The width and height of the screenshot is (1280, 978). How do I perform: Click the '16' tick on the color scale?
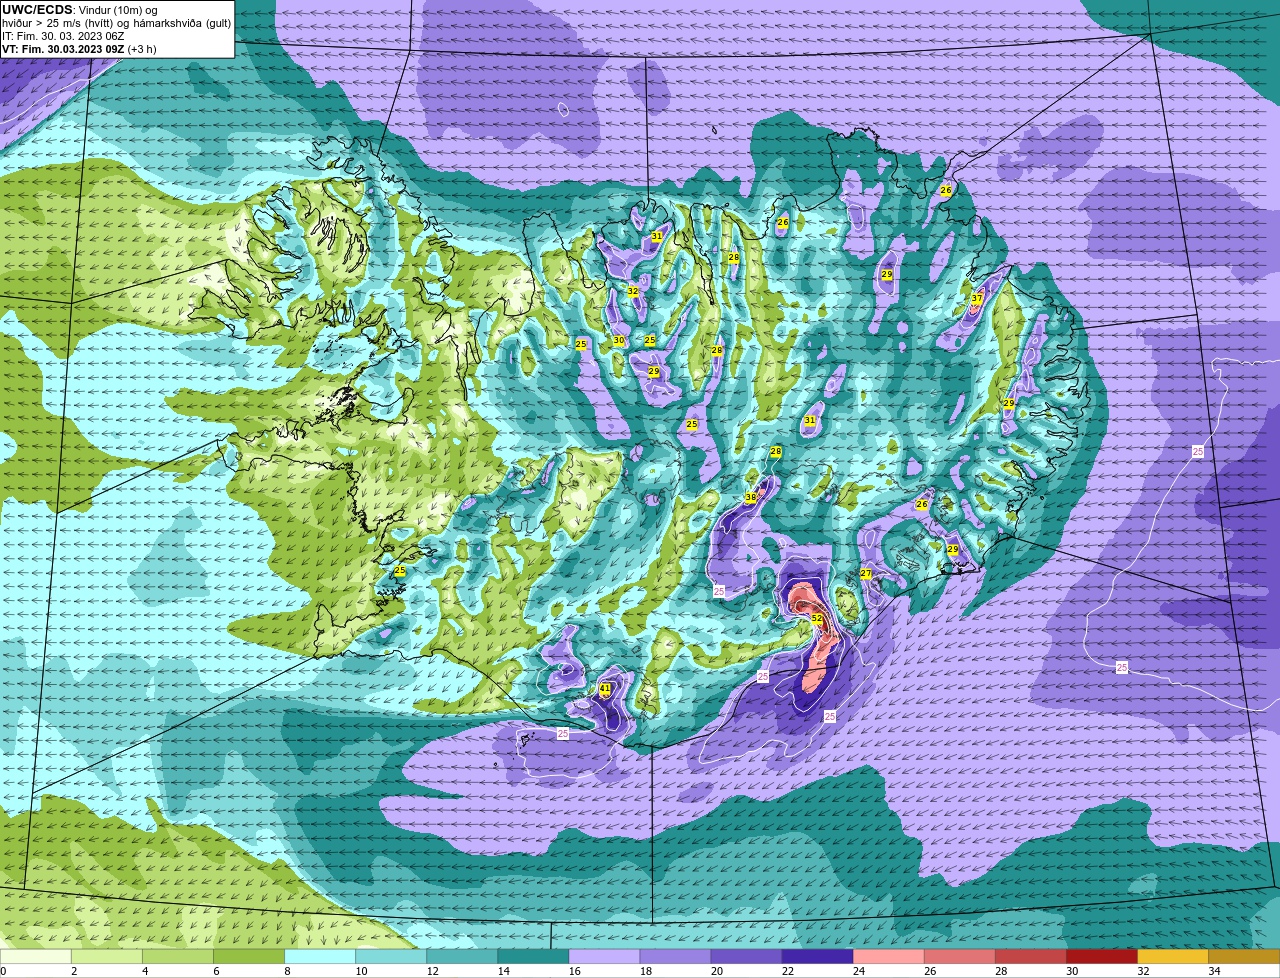pyautogui.click(x=575, y=971)
